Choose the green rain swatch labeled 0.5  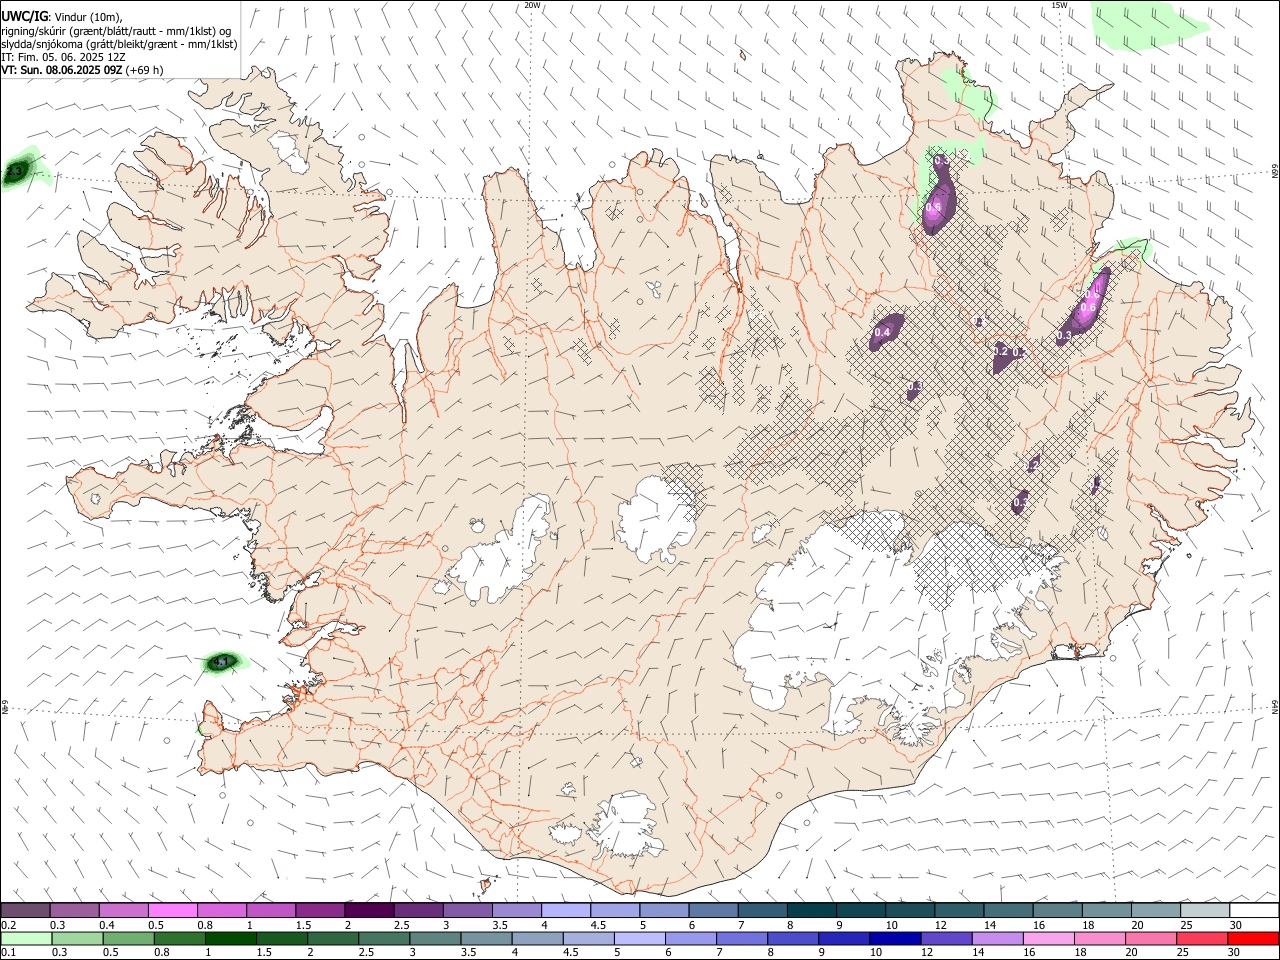click(x=129, y=939)
